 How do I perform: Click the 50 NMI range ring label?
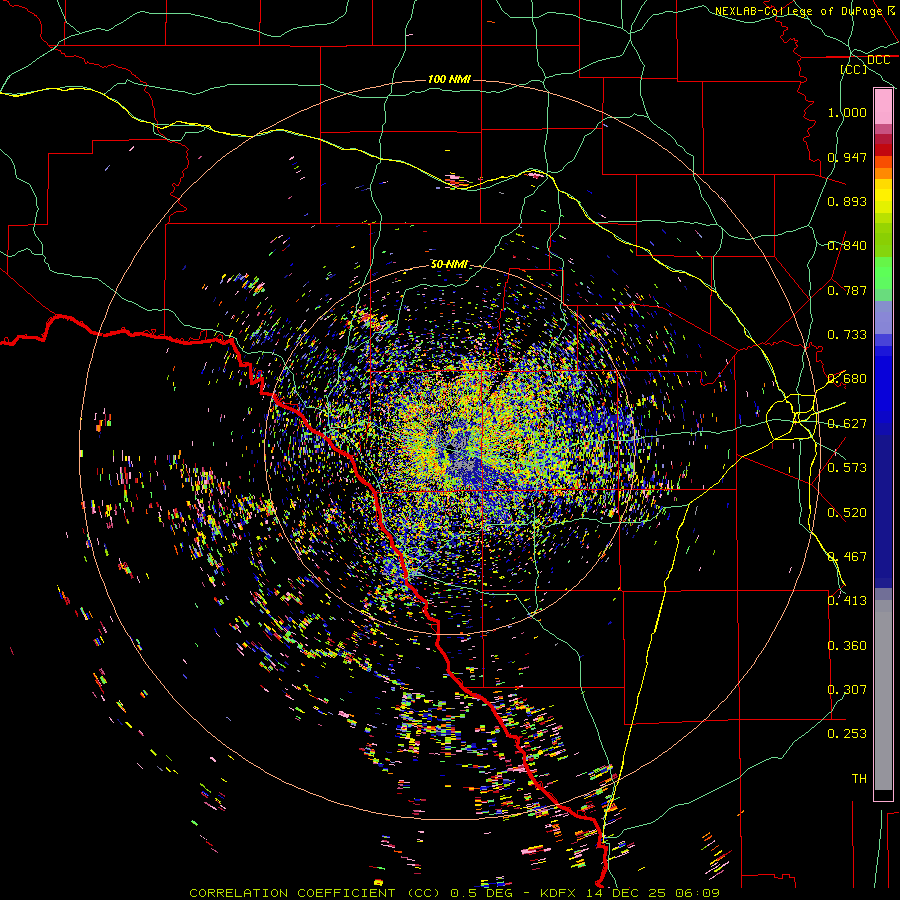point(449,264)
